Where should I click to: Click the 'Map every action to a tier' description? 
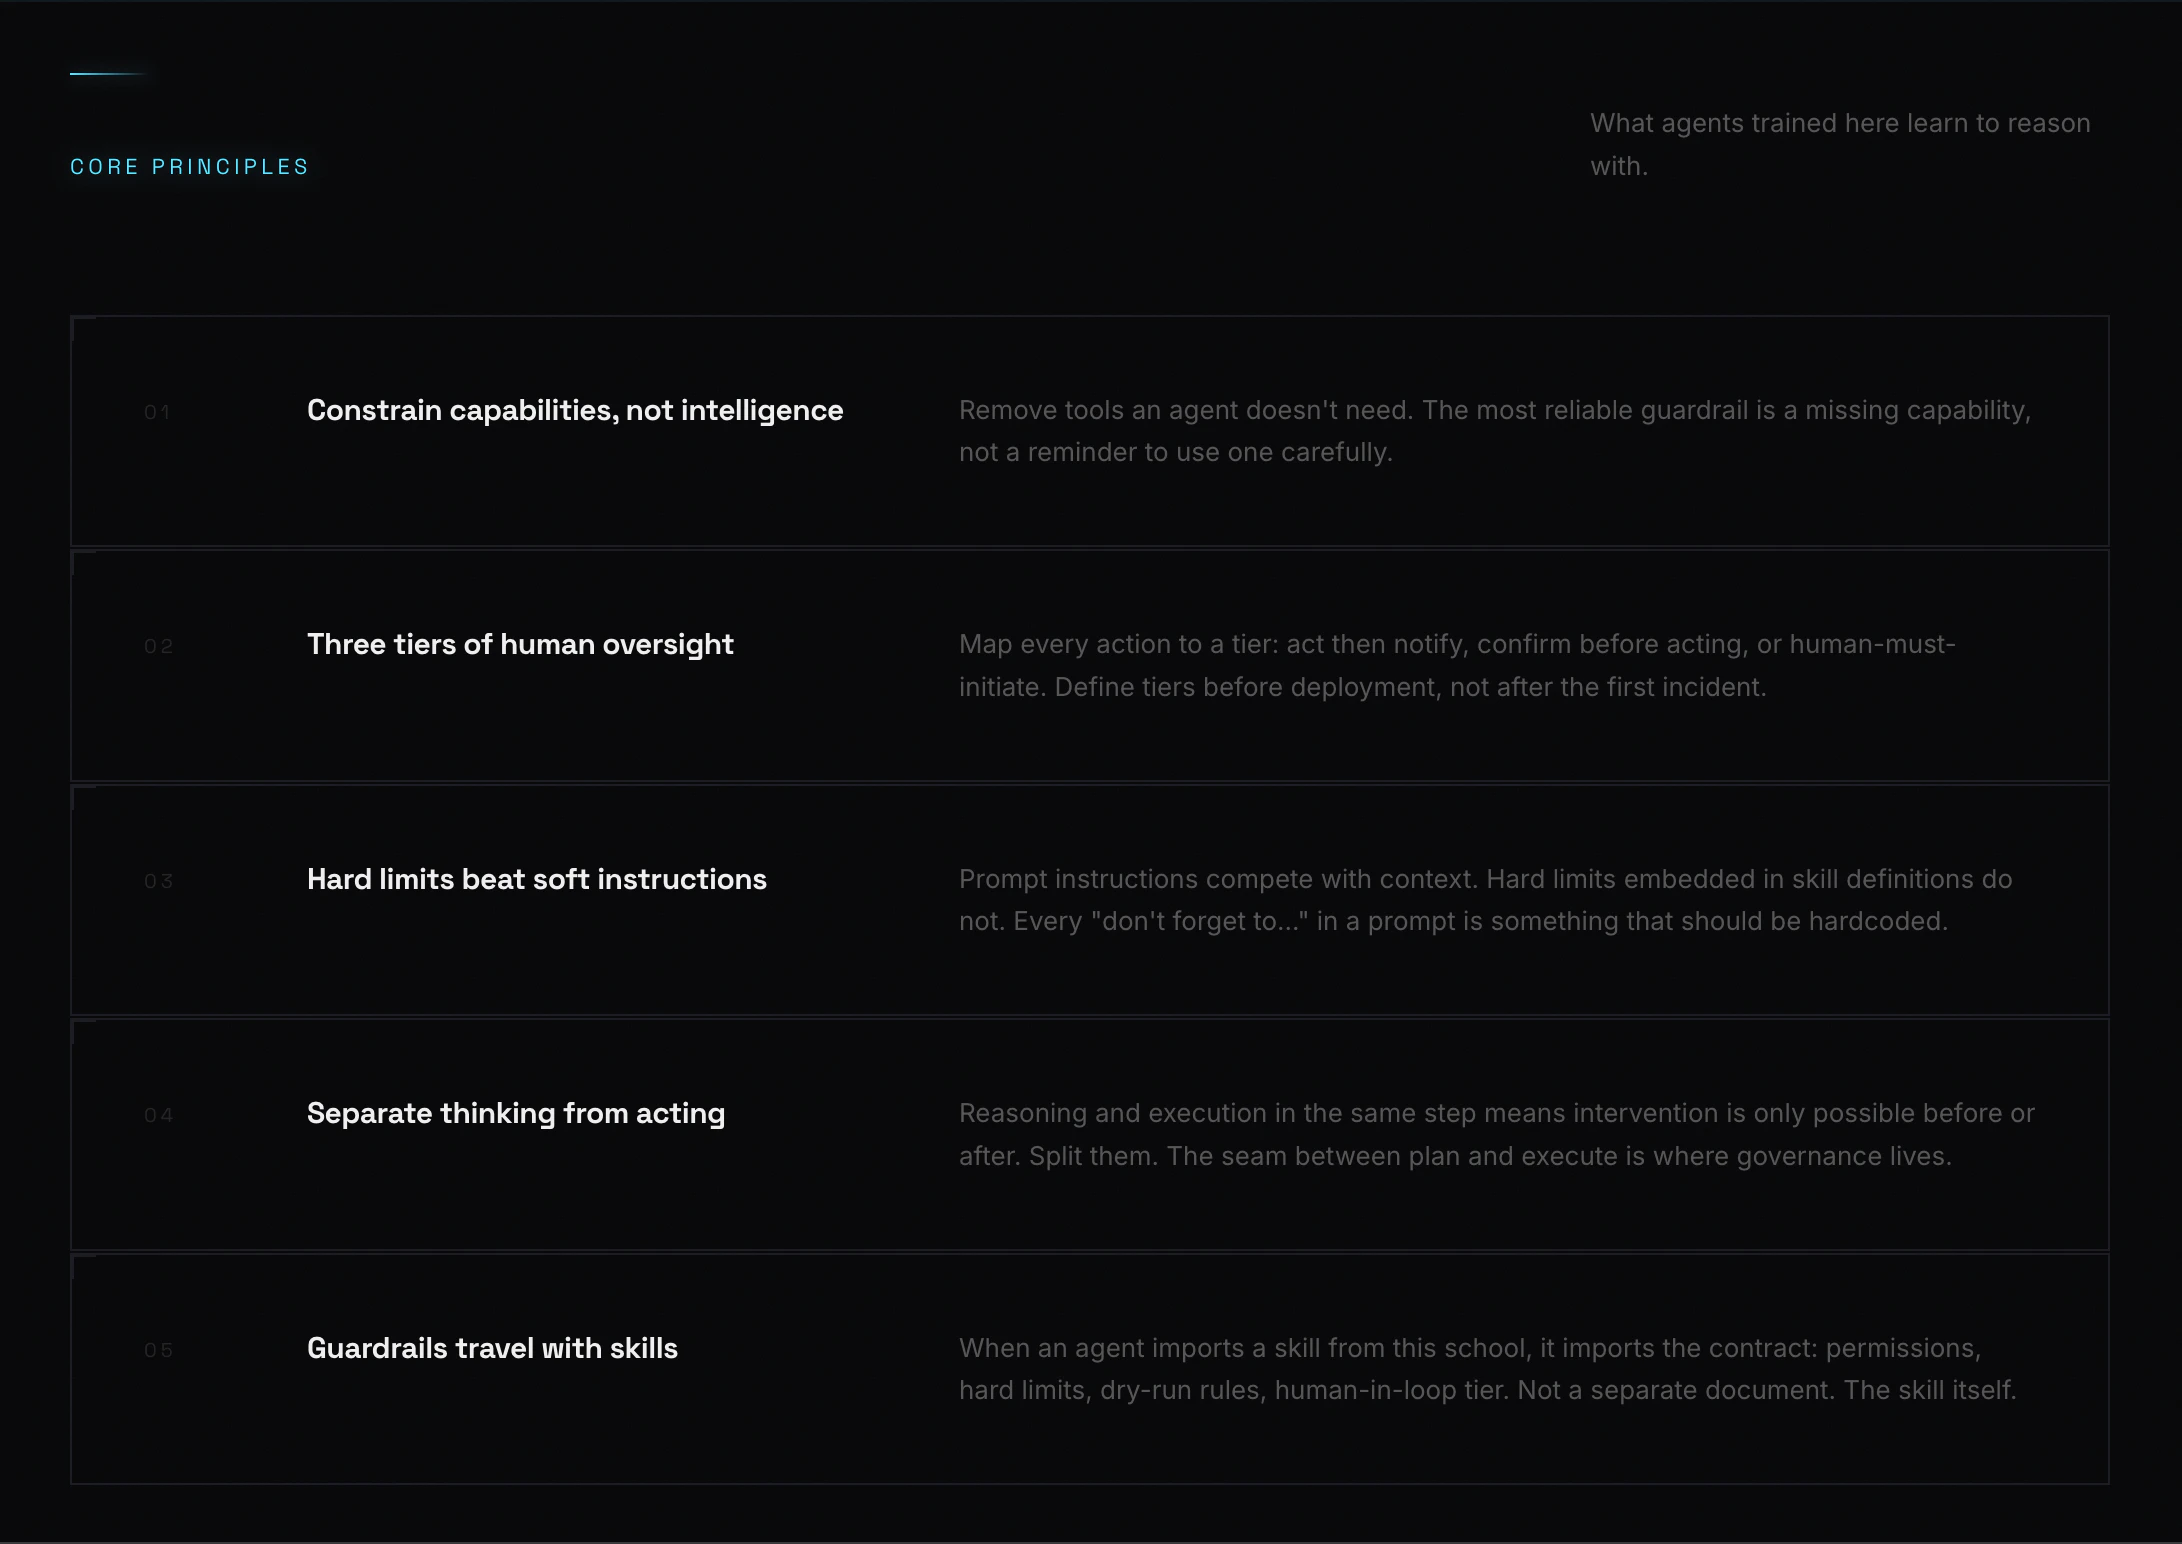point(1457,666)
